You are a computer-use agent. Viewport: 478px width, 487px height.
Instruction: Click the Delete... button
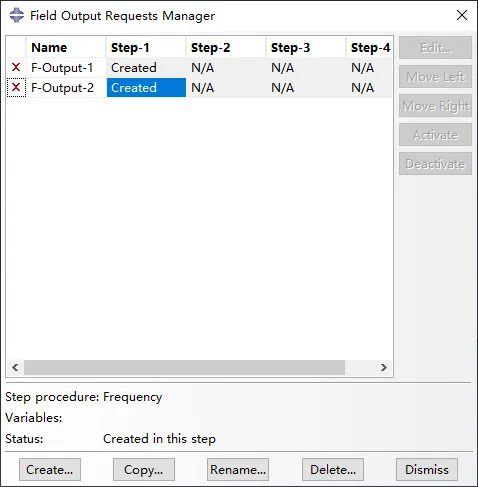point(333,469)
